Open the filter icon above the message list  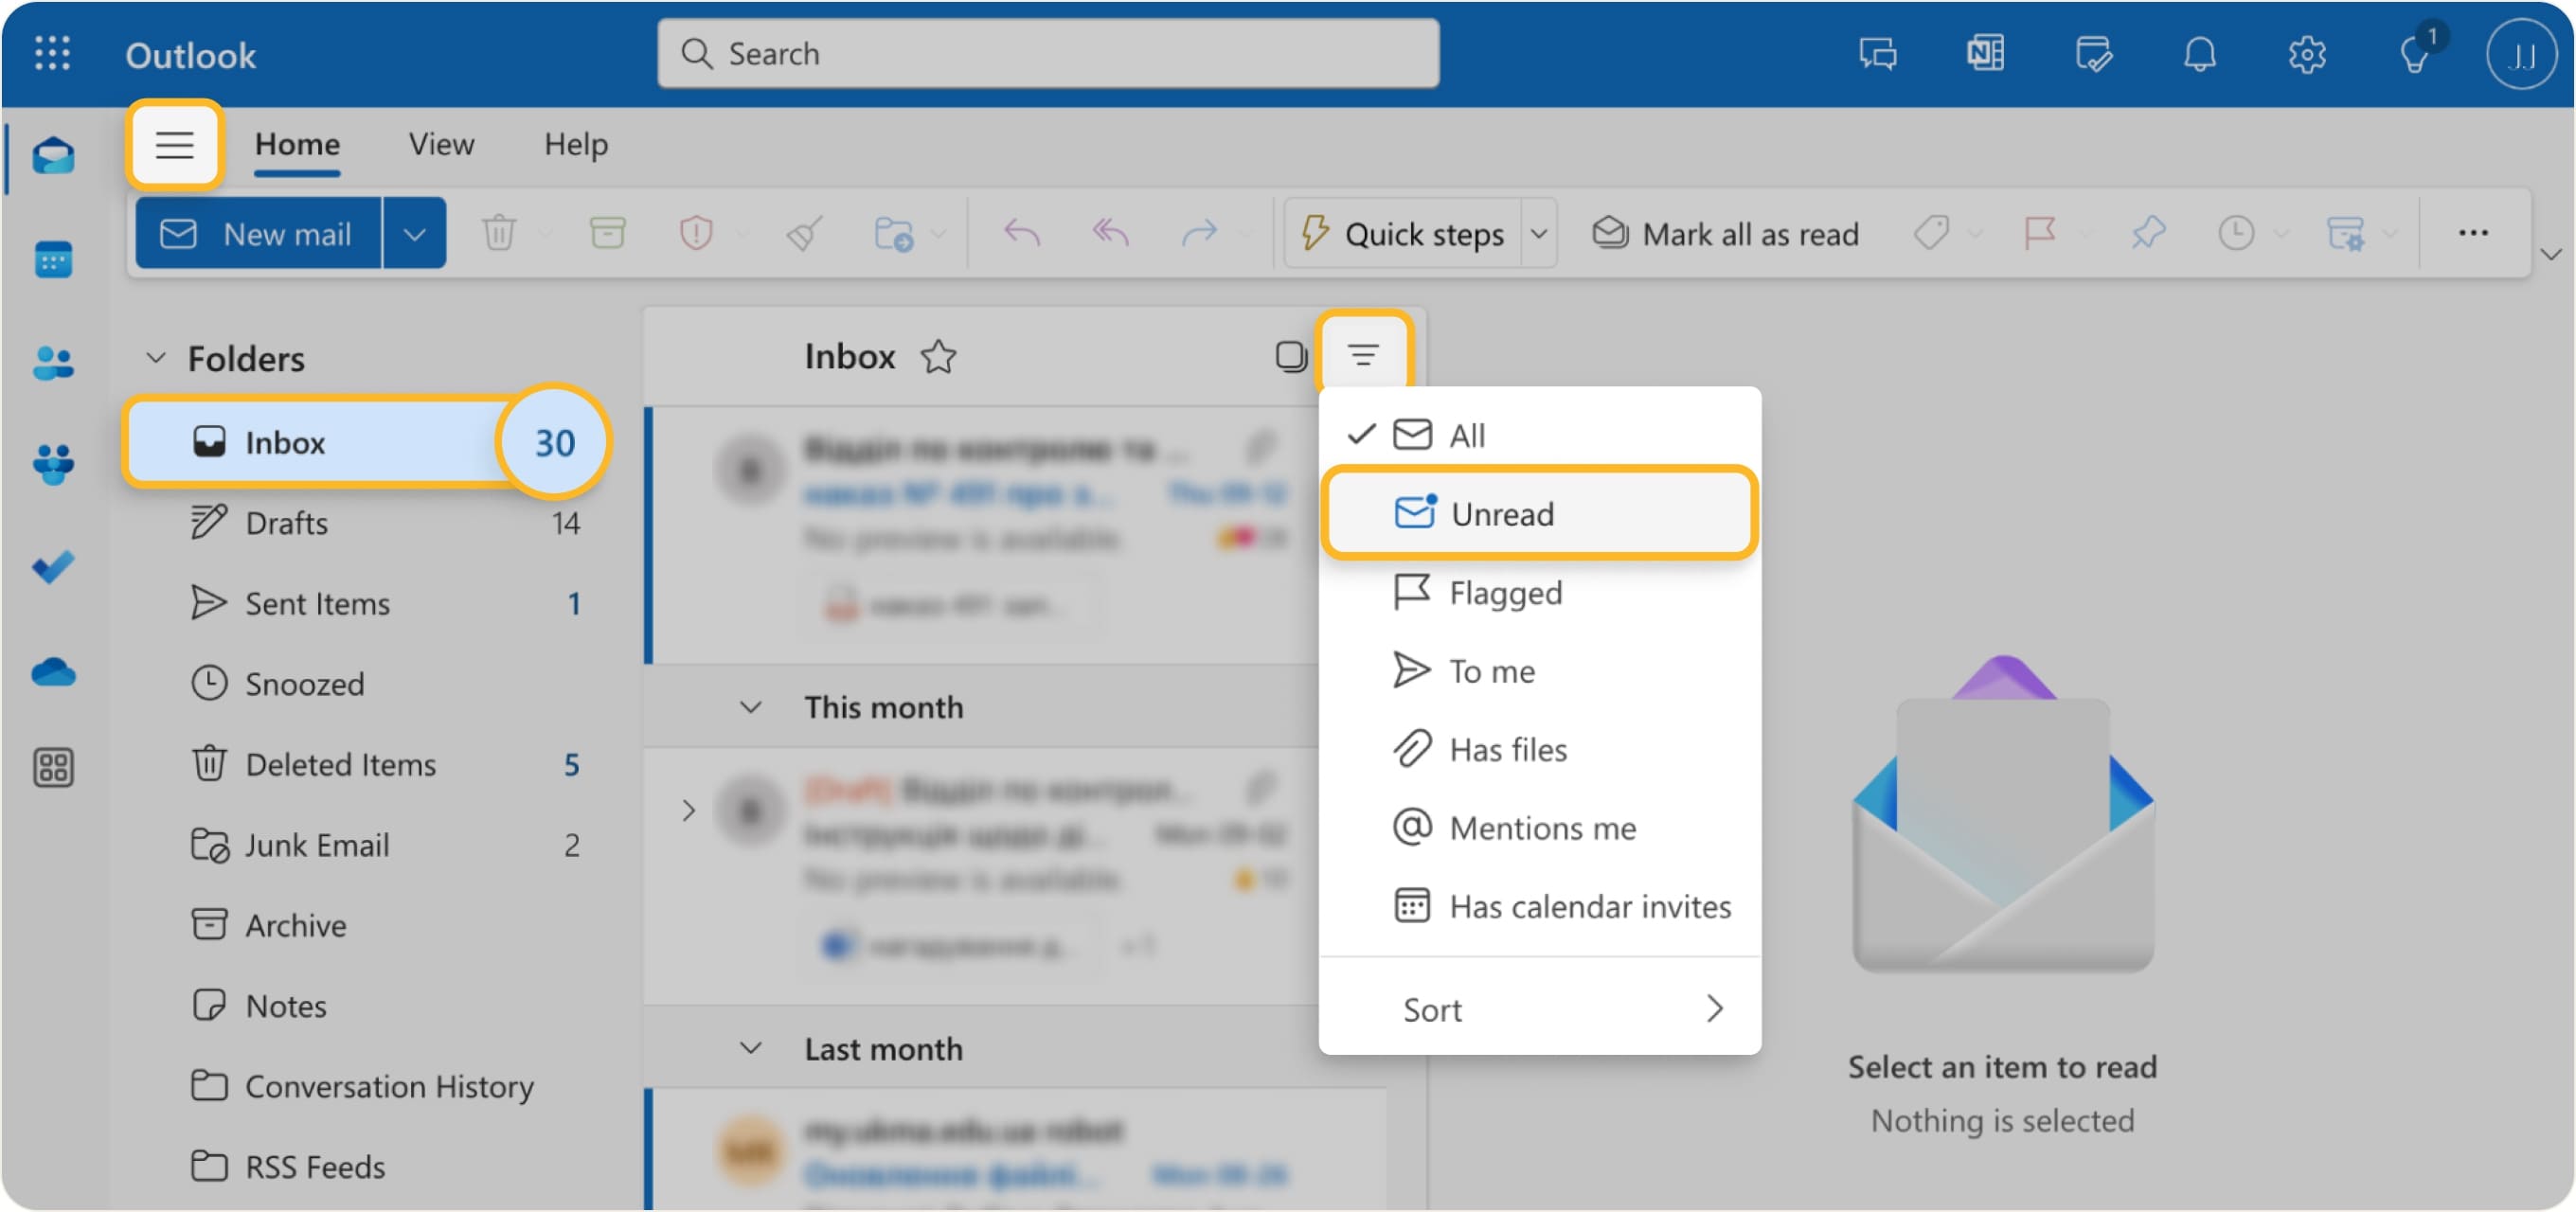[x=1364, y=353]
